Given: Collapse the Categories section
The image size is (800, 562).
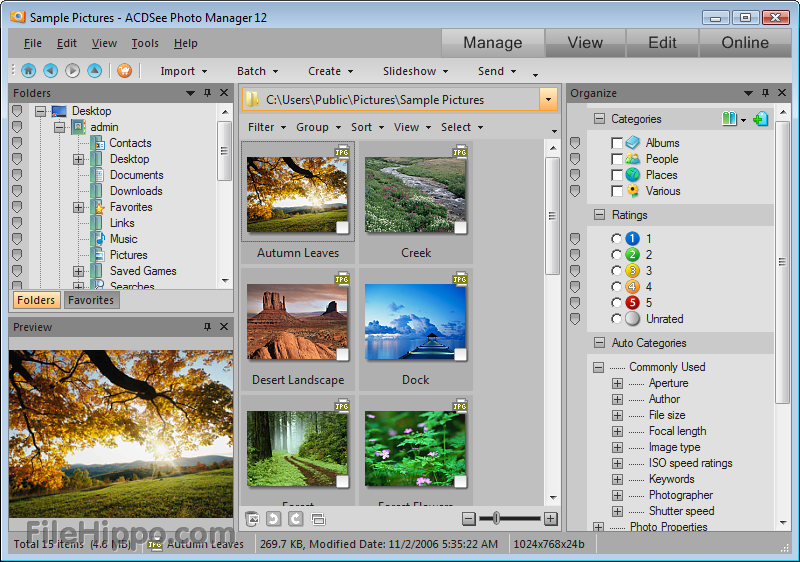Looking at the screenshot, I should point(599,119).
